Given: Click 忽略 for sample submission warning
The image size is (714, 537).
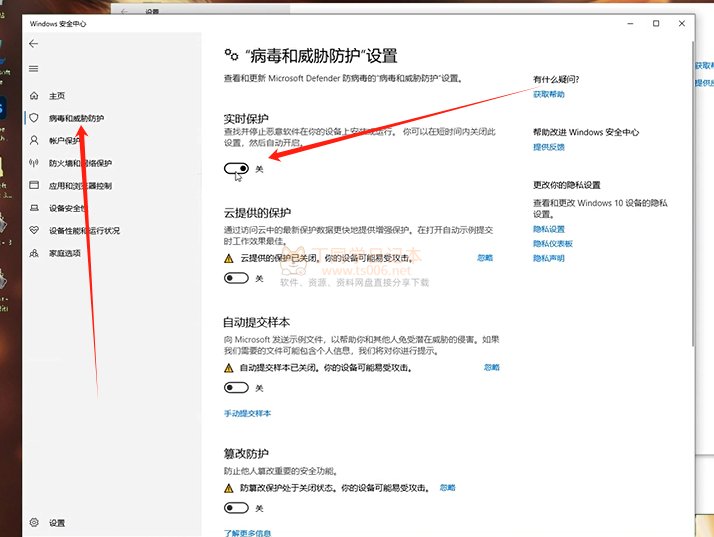Looking at the screenshot, I should pyautogui.click(x=491, y=367).
